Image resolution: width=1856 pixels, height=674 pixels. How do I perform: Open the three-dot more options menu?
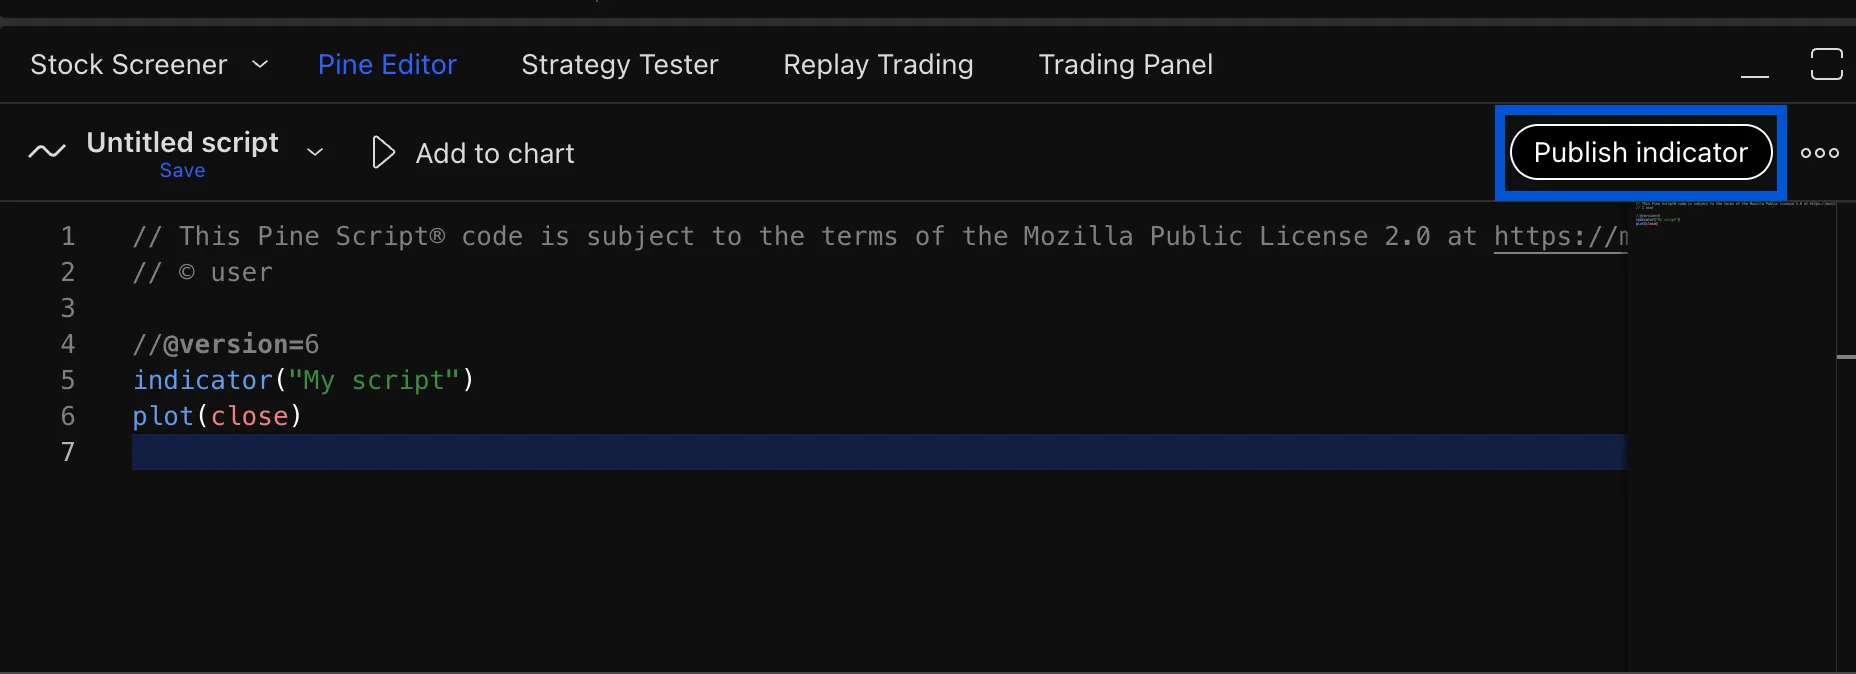(1819, 153)
